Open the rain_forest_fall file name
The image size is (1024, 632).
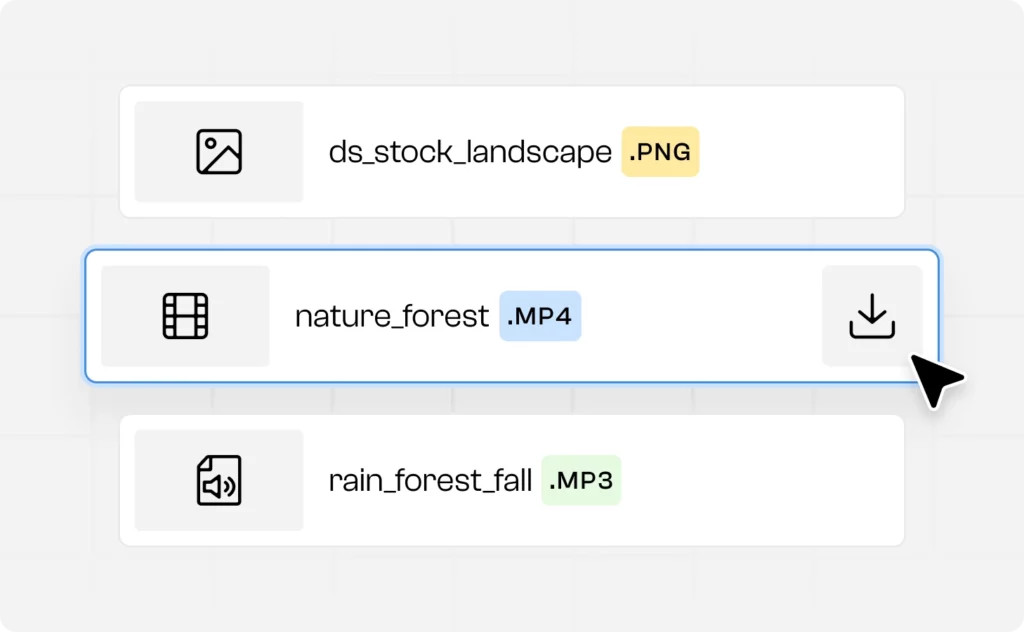(430, 481)
